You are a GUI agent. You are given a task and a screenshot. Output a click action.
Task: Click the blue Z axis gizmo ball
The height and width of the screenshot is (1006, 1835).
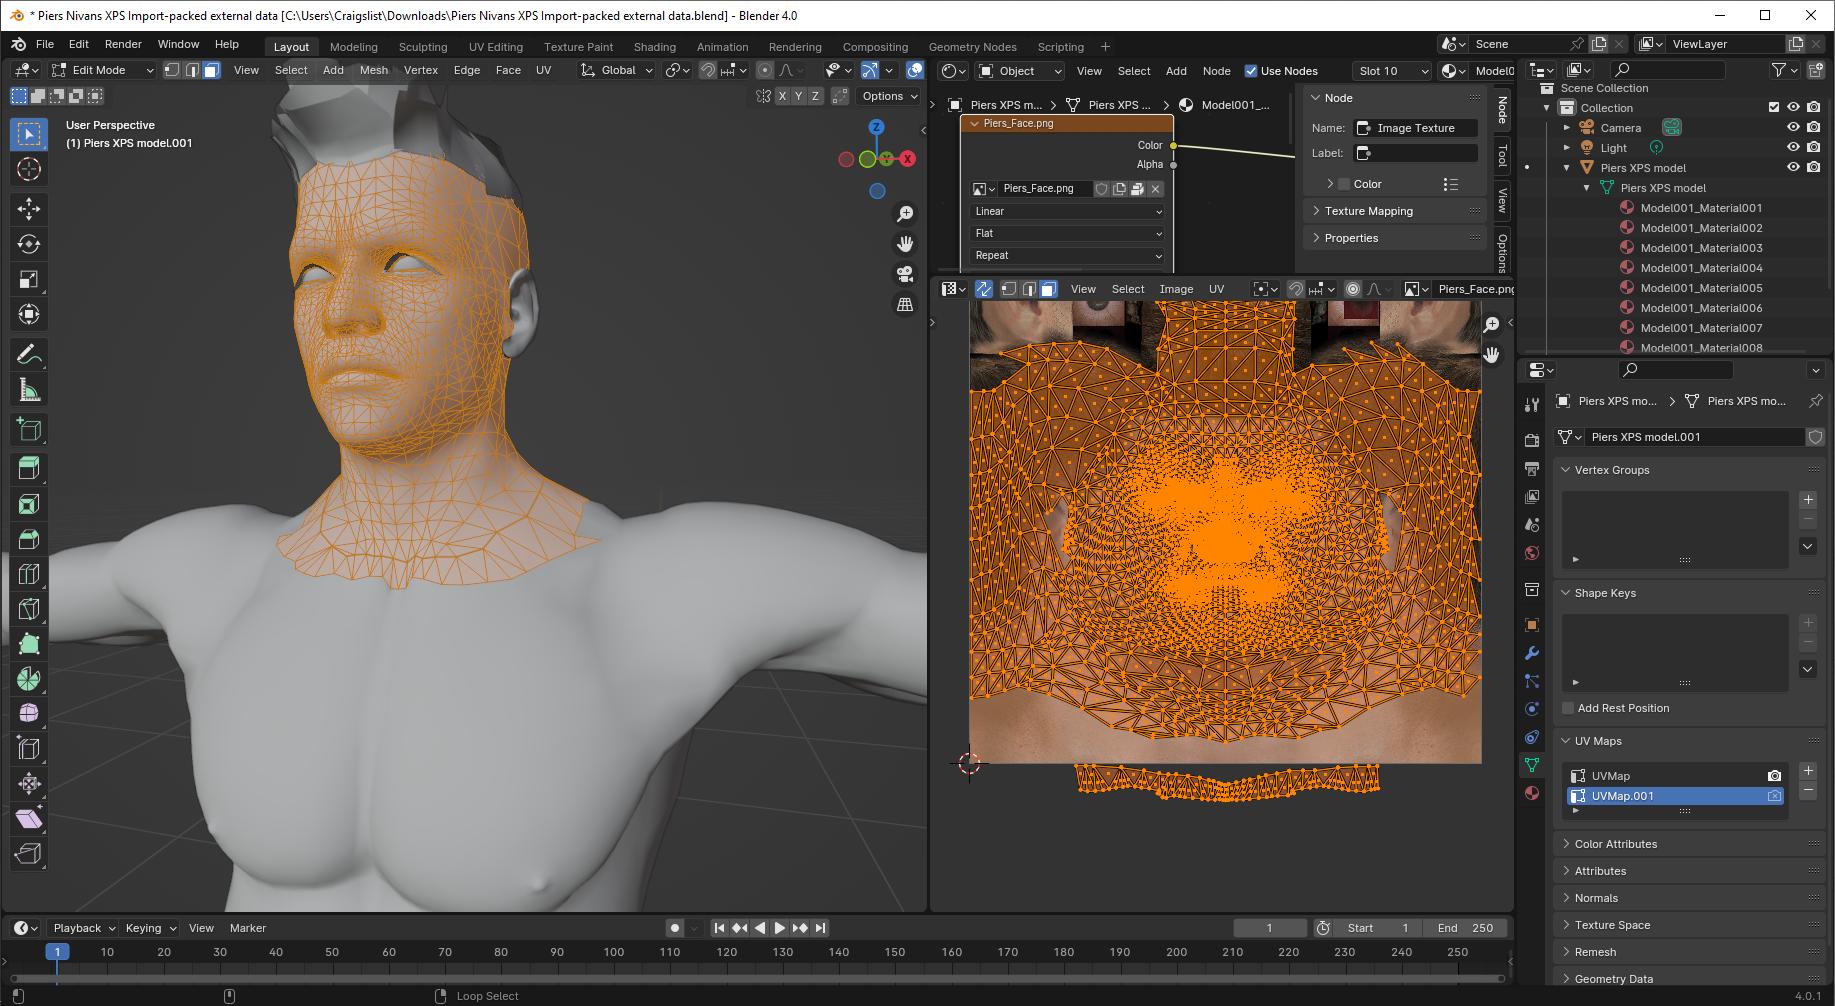click(876, 127)
